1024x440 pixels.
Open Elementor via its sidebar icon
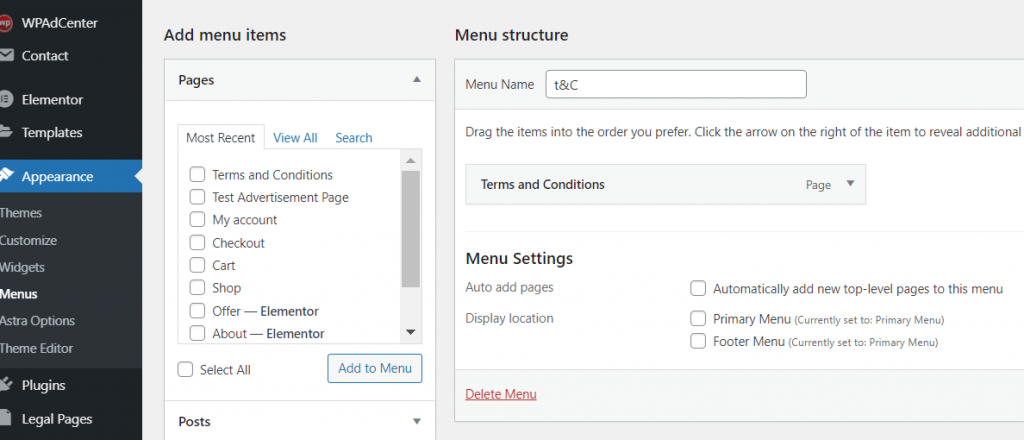click(6, 100)
